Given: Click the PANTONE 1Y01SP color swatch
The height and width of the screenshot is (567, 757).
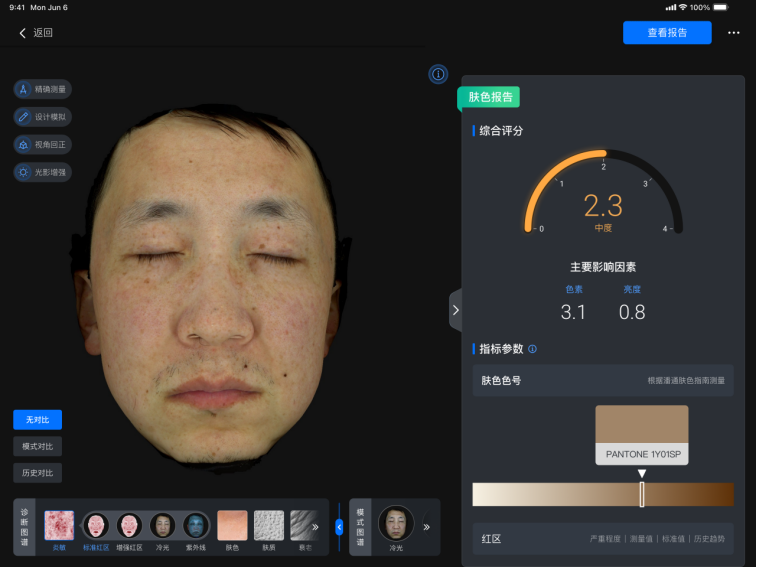Looking at the screenshot, I should [x=642, y=435].
